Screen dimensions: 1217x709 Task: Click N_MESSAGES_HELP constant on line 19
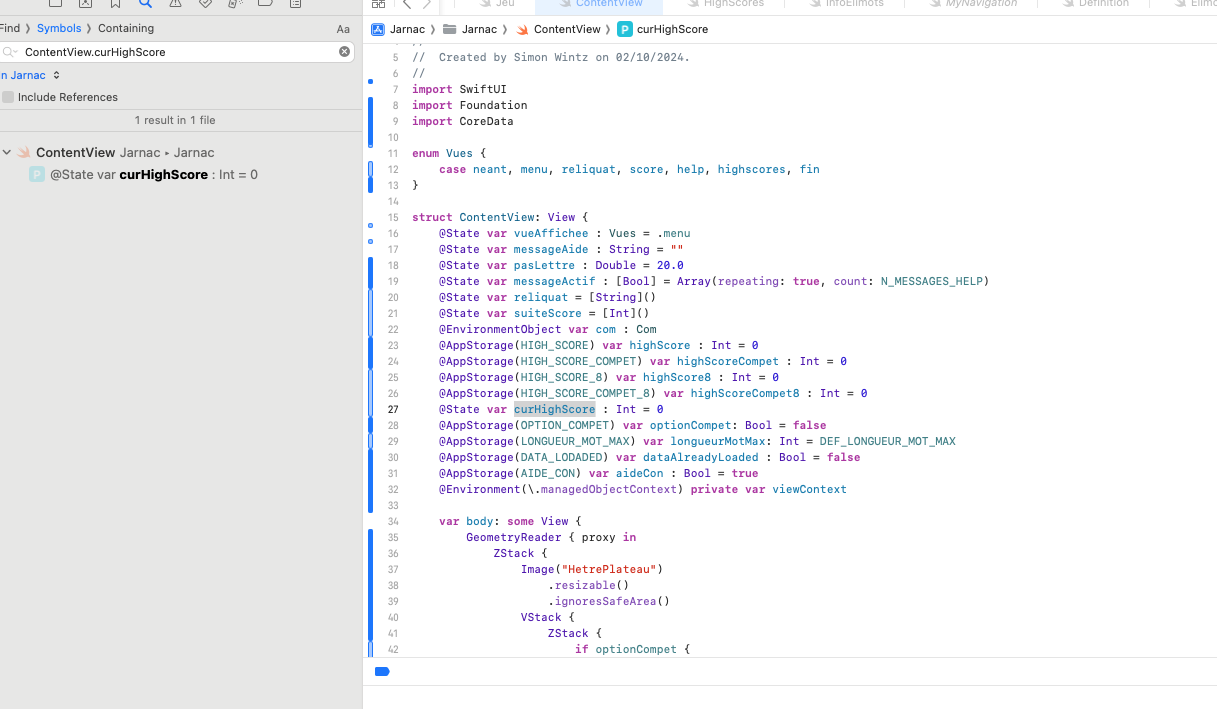[931, 281]
